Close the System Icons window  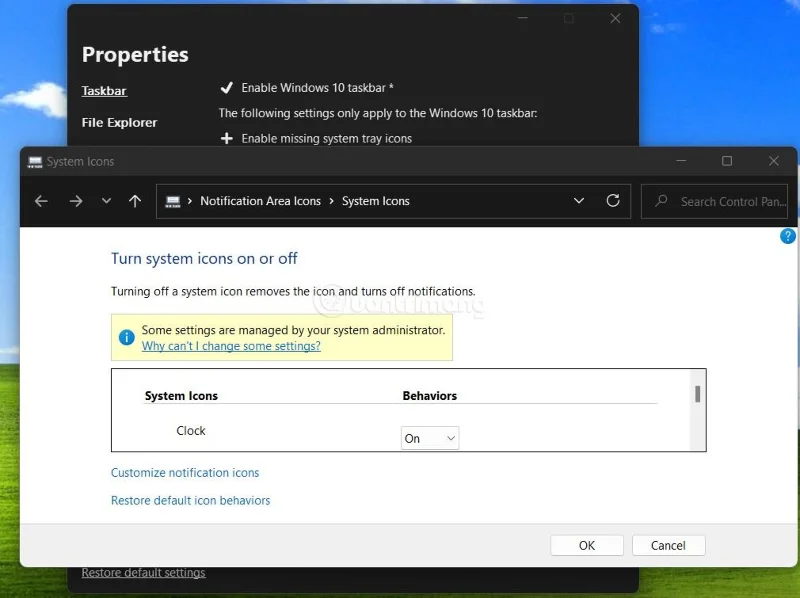click(773, 161)
